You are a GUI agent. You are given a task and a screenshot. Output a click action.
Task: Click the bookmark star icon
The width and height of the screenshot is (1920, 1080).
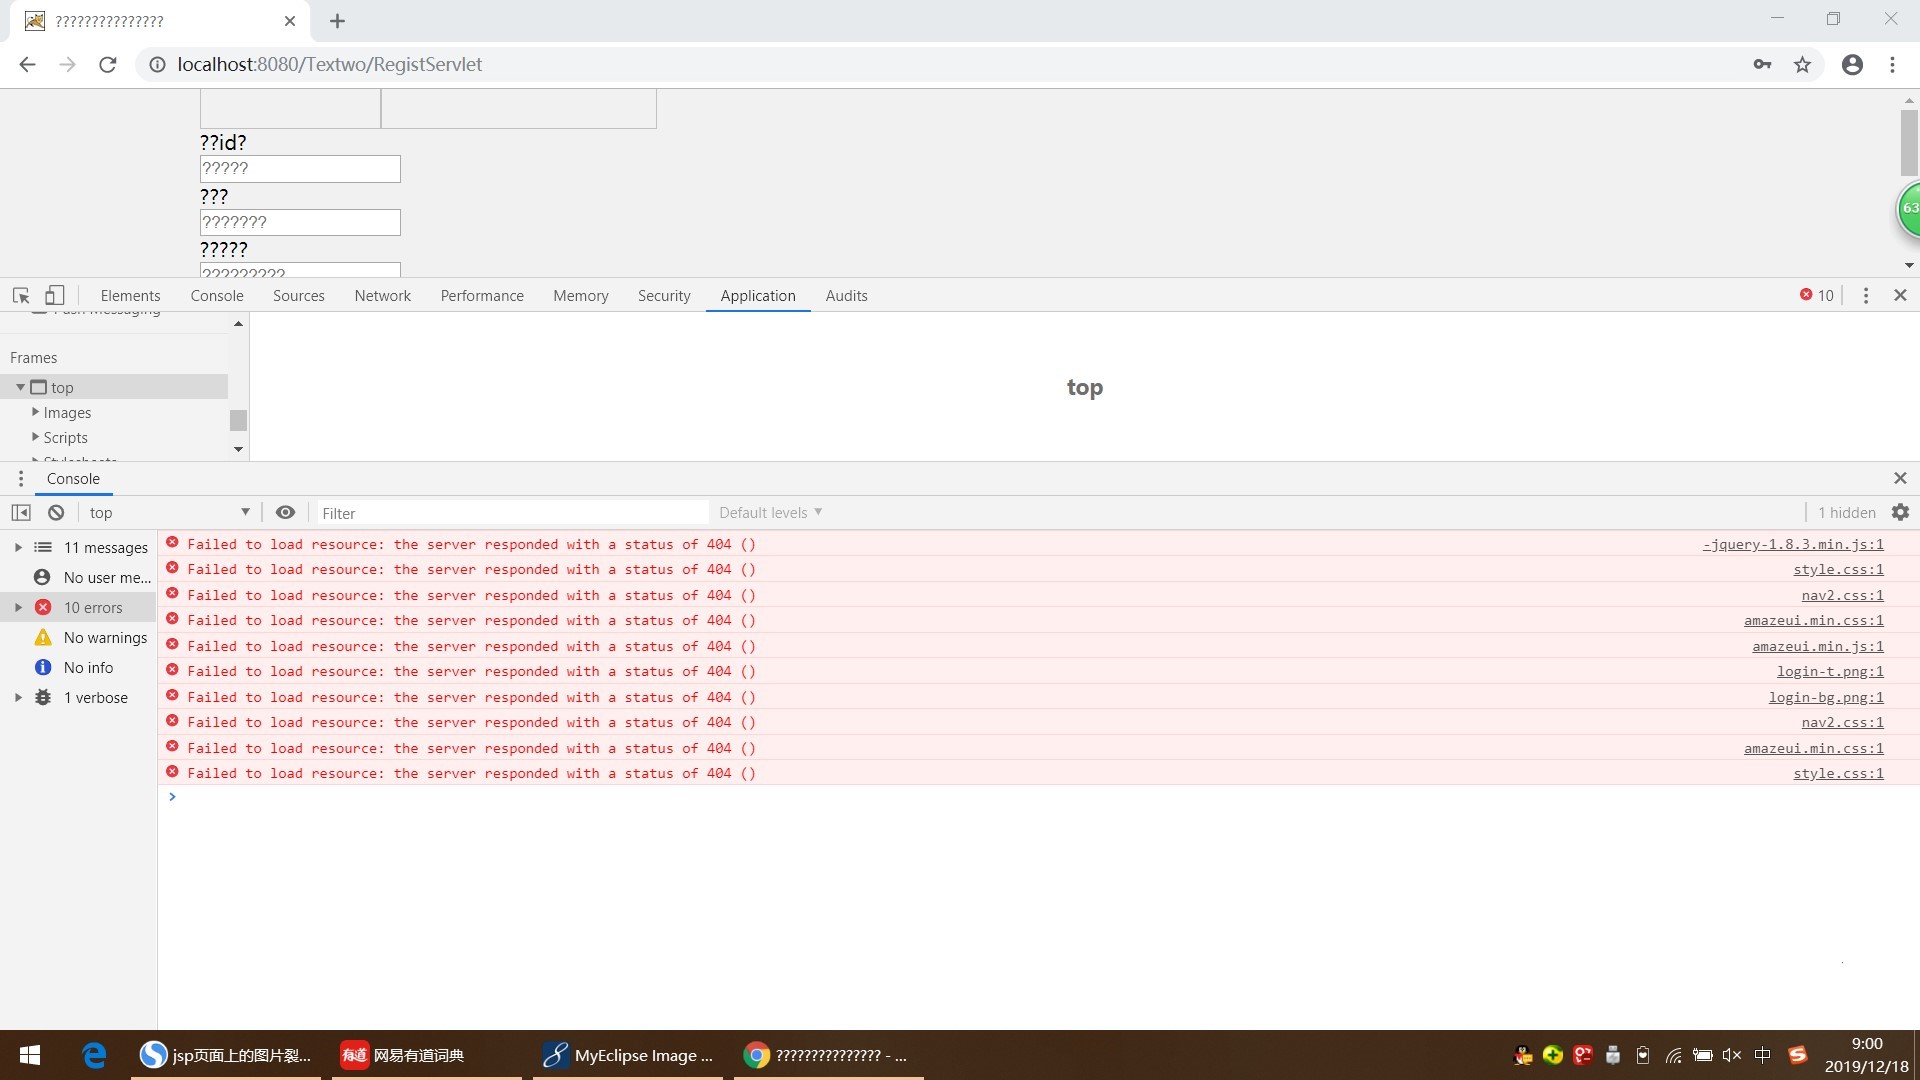pos(1802,65)
